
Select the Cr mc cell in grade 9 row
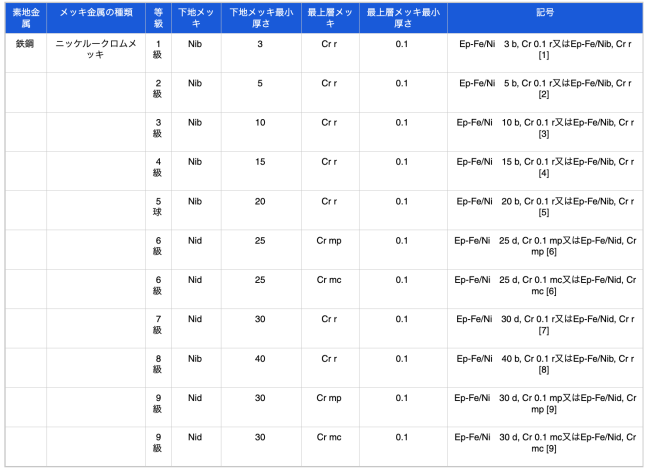tap(330, 437)
